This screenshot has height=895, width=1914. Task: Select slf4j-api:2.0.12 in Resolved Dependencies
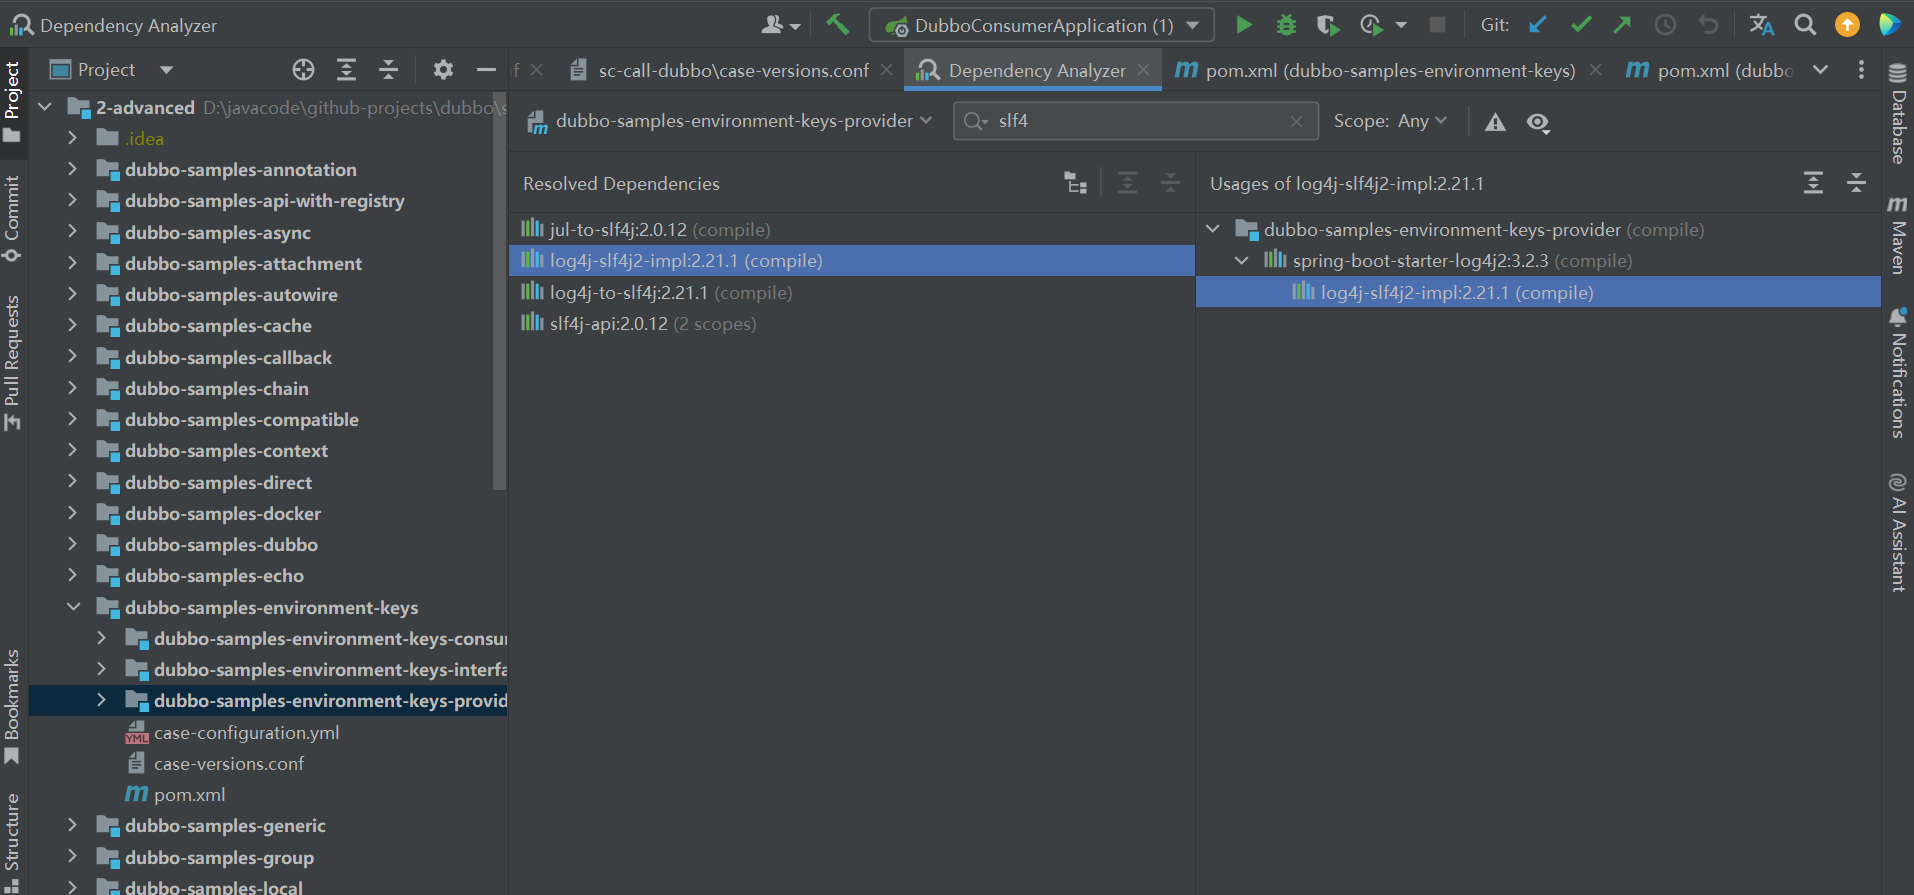pyautogui.click(x=608, y=324)
